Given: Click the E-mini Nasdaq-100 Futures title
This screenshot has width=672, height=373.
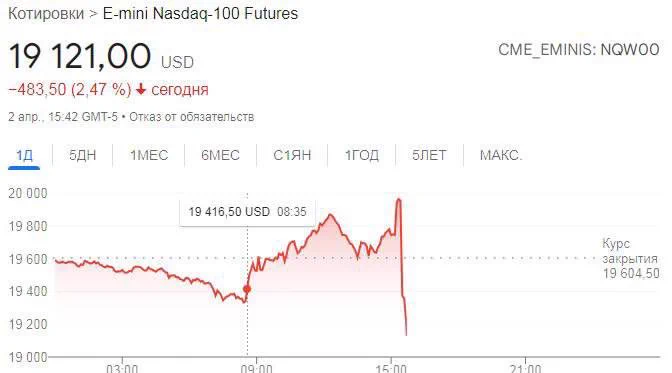Looking at the screenshot, I should point(200,13).
